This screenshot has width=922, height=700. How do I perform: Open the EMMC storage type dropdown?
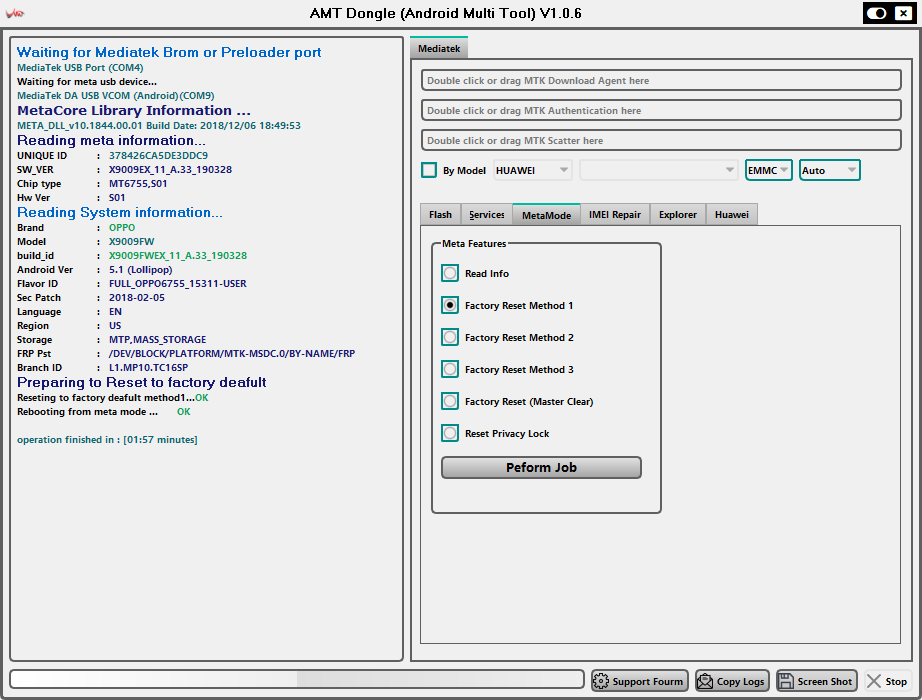click(769, 171)
